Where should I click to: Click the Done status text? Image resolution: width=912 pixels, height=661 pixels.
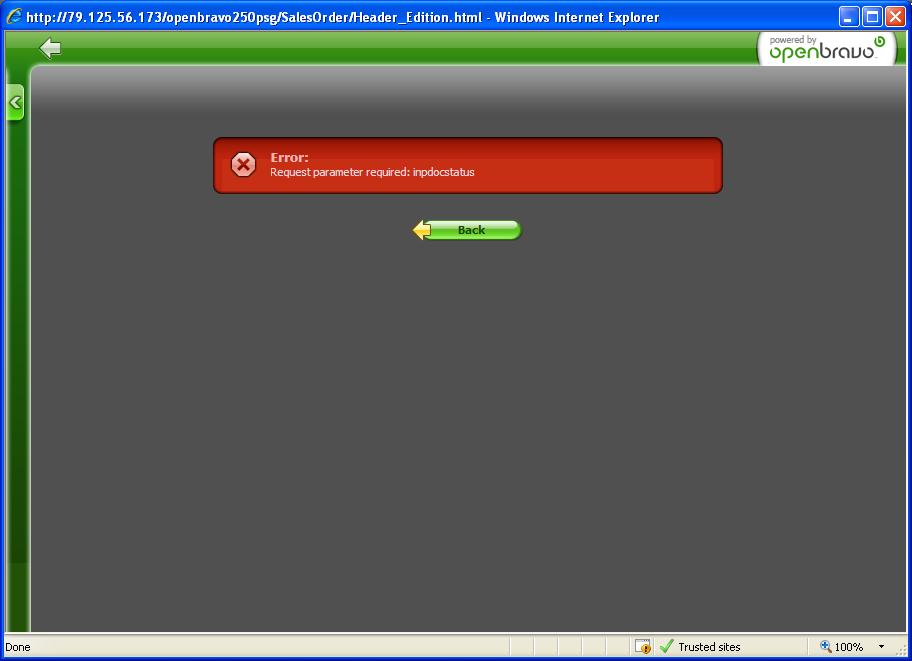[x=17, y=647]
